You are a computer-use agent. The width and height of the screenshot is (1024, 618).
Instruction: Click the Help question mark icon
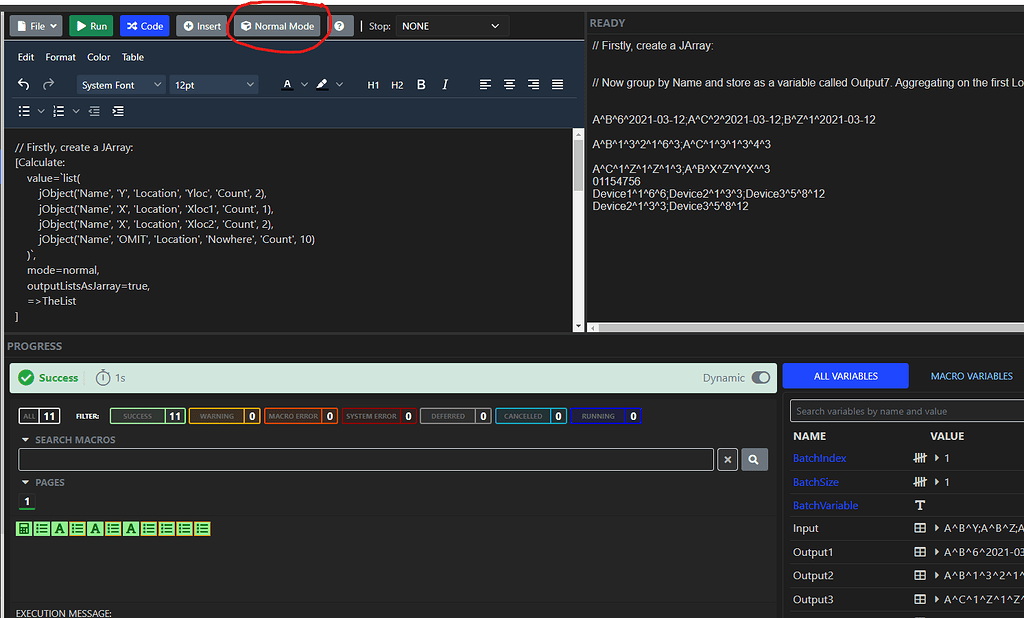pos(337,25)
